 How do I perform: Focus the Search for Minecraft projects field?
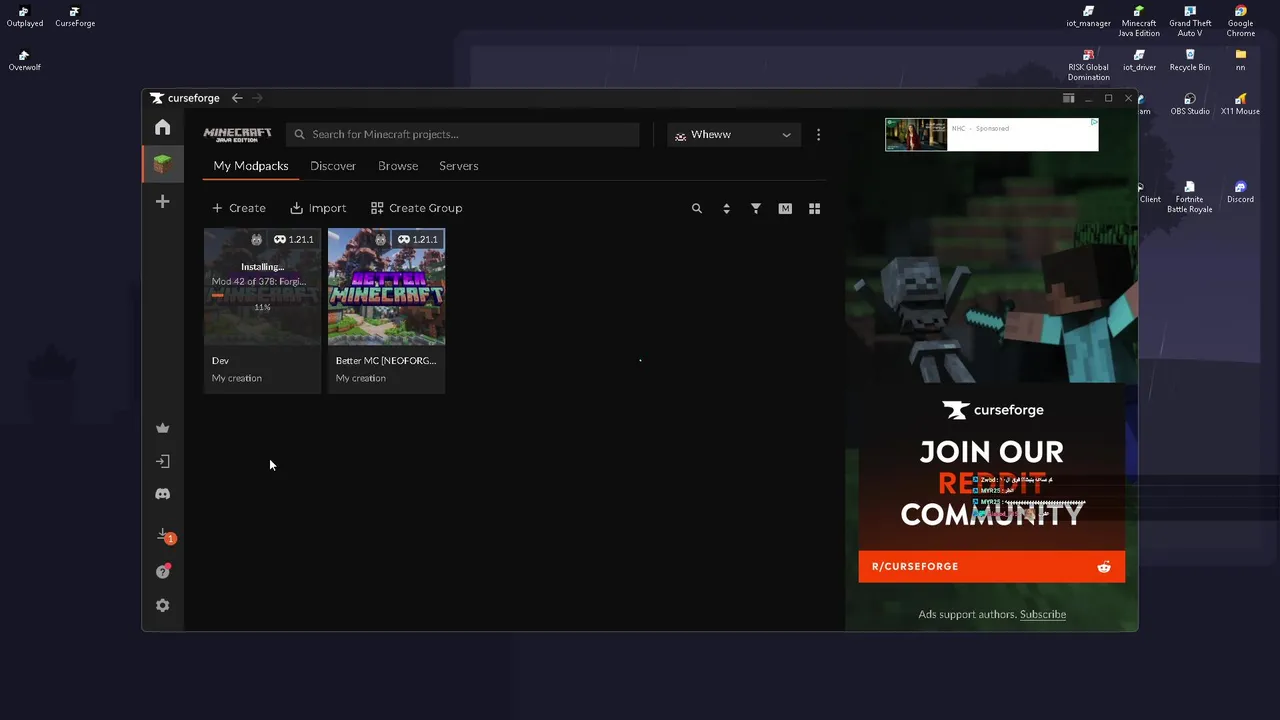[462, 134]
